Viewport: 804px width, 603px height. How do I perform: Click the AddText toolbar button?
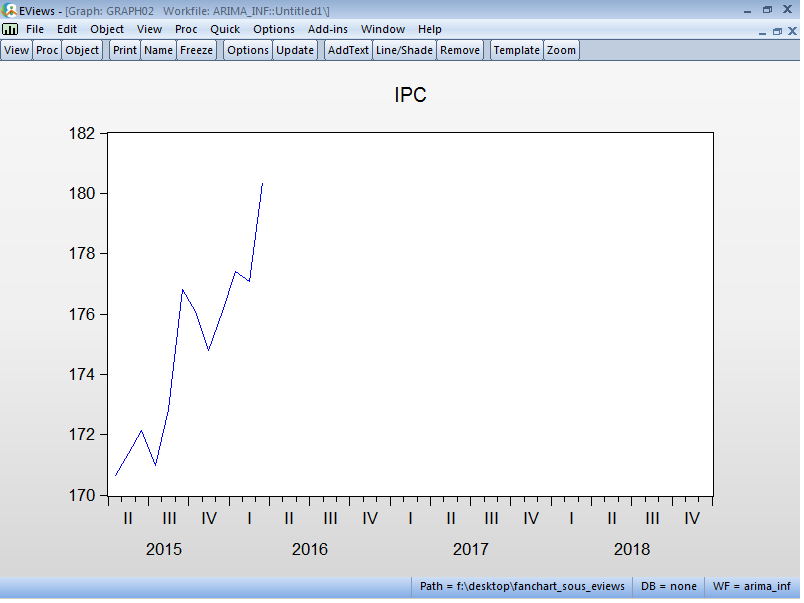(x=348, y=50)
